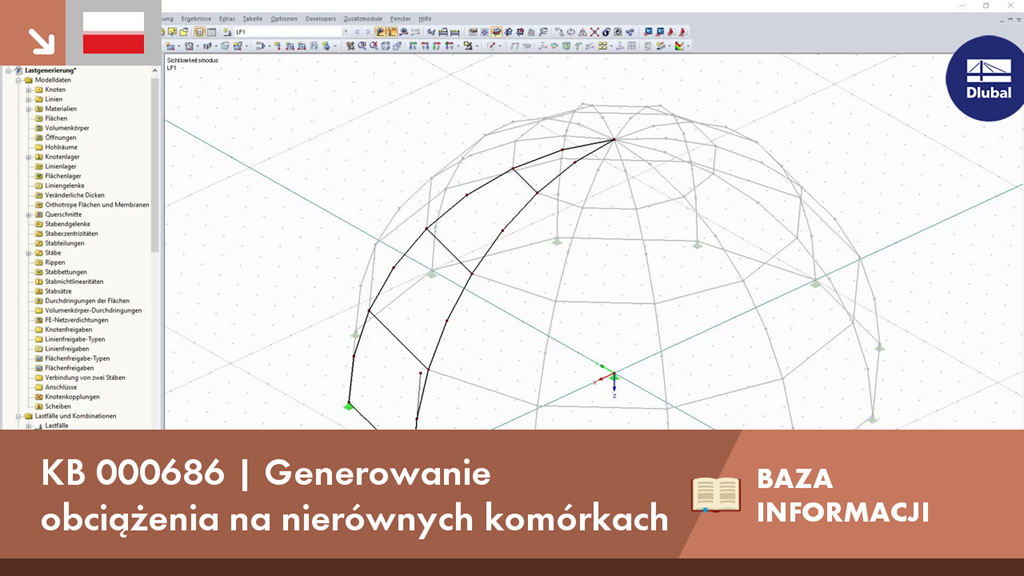Go to previous load case arrow

pos(357,32)
